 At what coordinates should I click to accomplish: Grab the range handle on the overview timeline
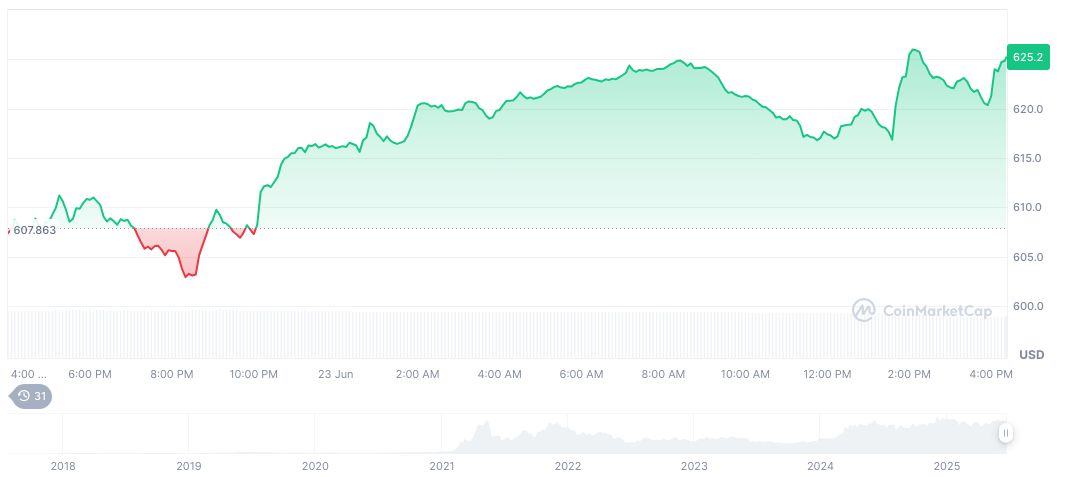[1005, 433]
